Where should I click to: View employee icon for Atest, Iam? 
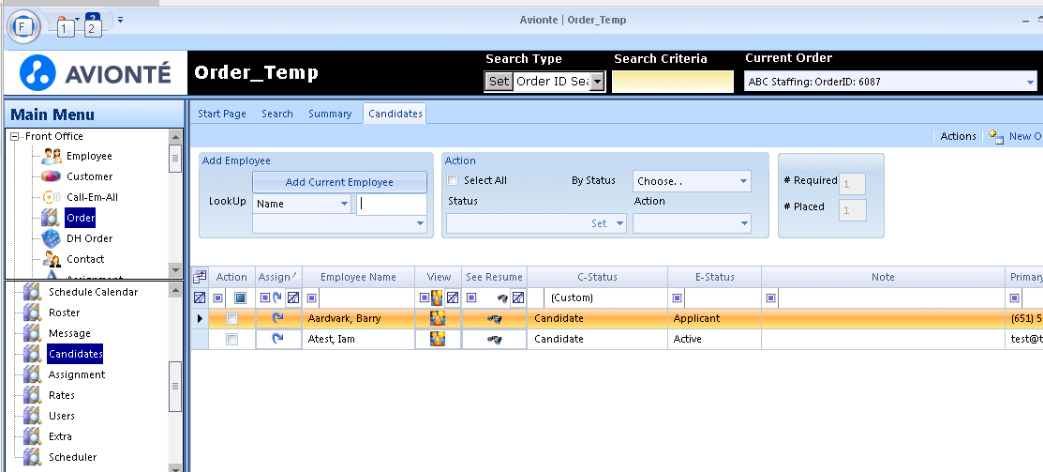click(x=437, y=339)
